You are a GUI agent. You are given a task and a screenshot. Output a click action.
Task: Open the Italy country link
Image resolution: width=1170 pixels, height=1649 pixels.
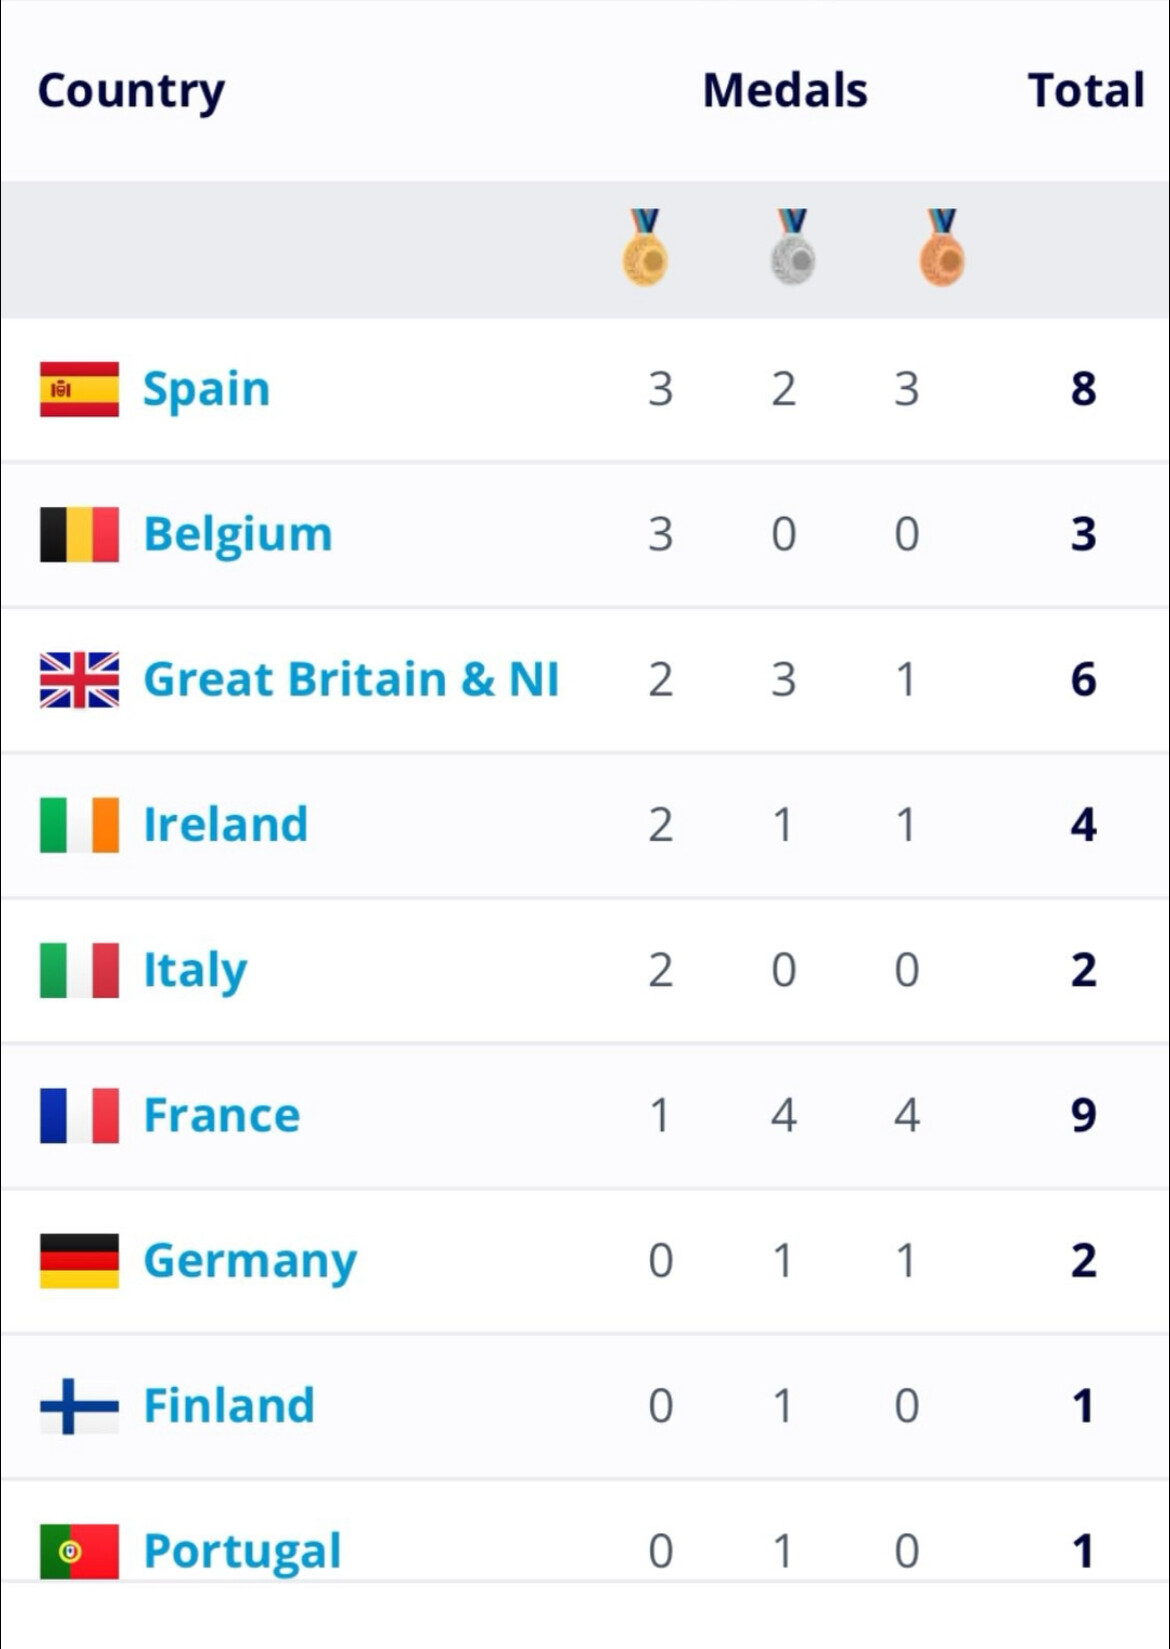[x=195, y=970]
